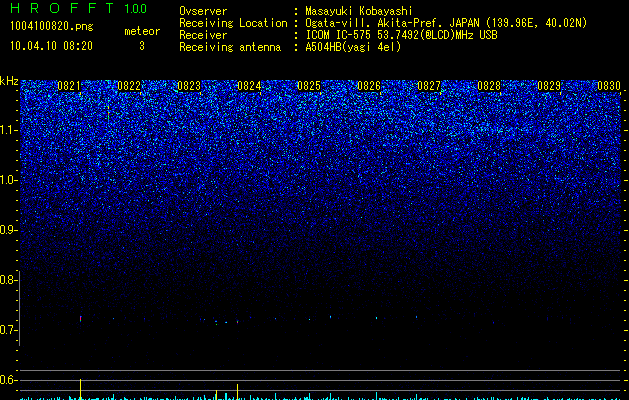Click the 0822 time marker
Screen dimensions: 629x400
point(129,86)
